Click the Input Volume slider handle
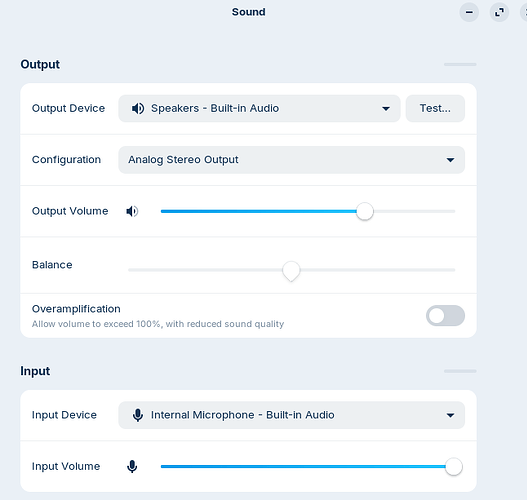Viewport: 527px width, 500px height. [454, 466]
